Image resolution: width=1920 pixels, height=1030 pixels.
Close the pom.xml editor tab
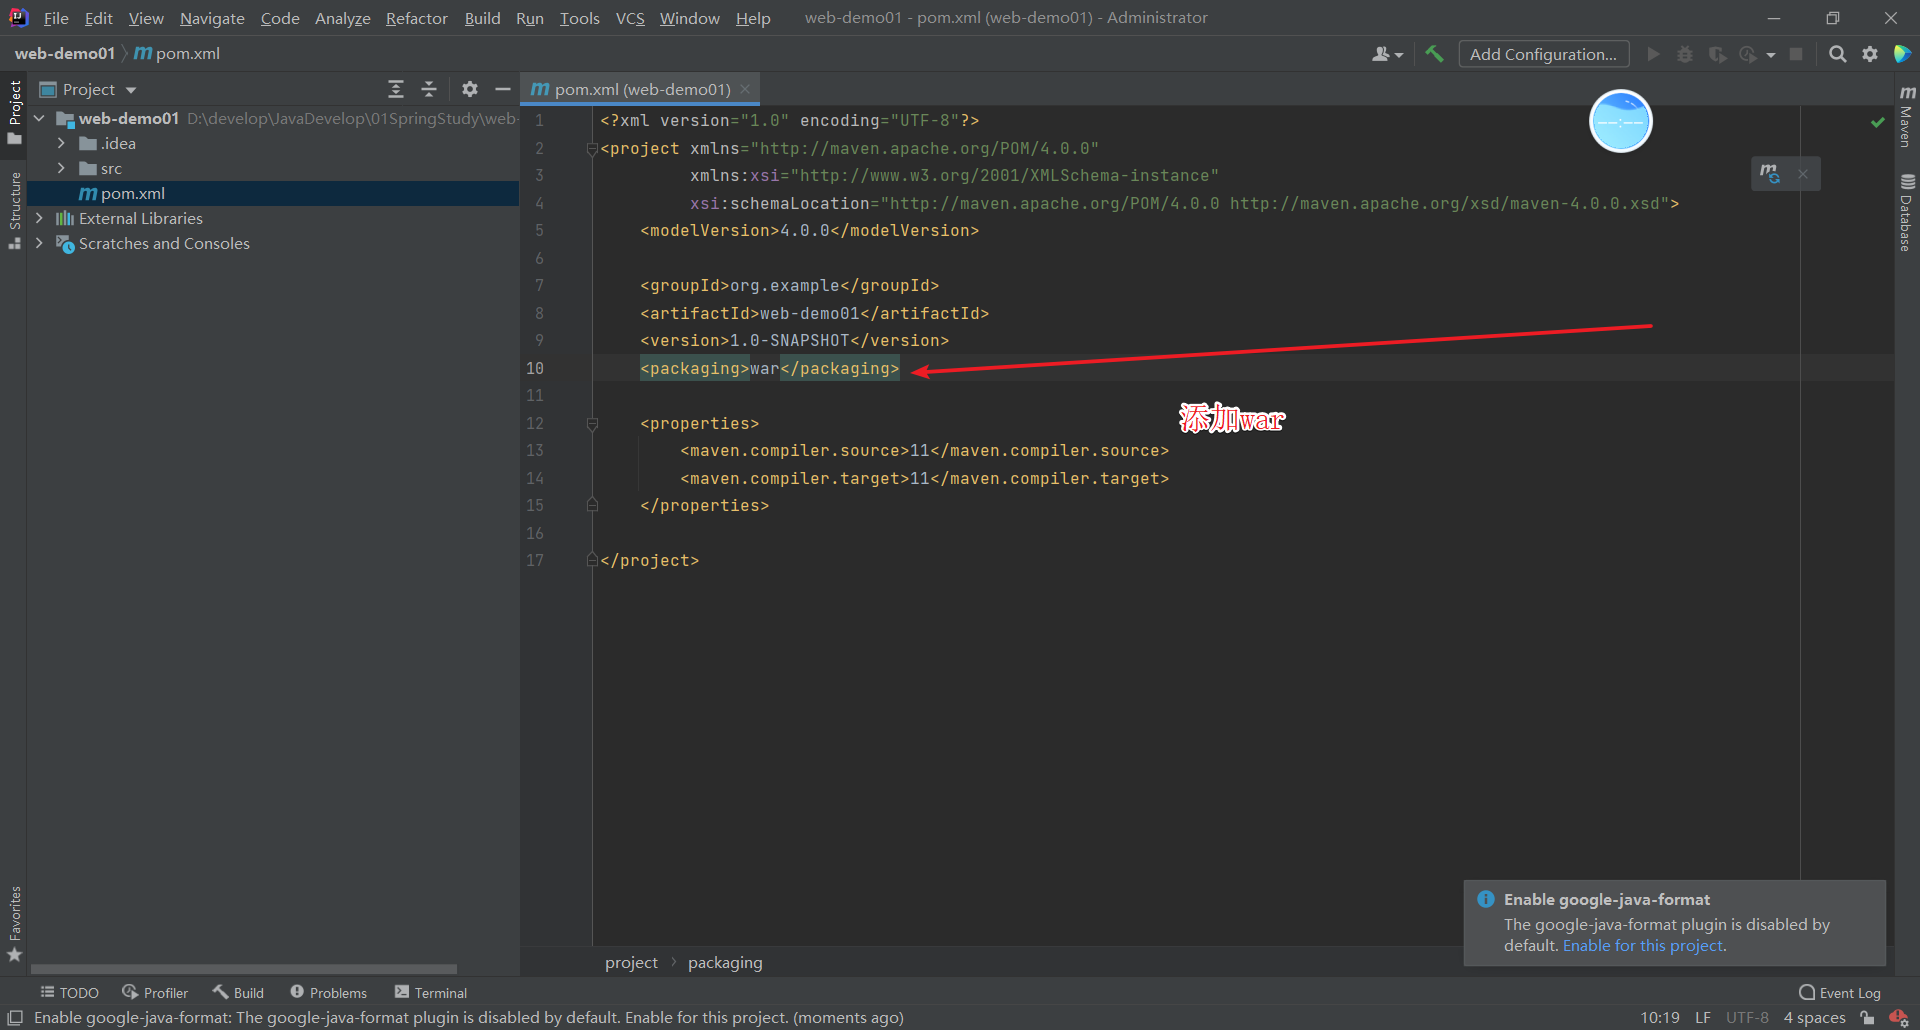pos(745,89)
